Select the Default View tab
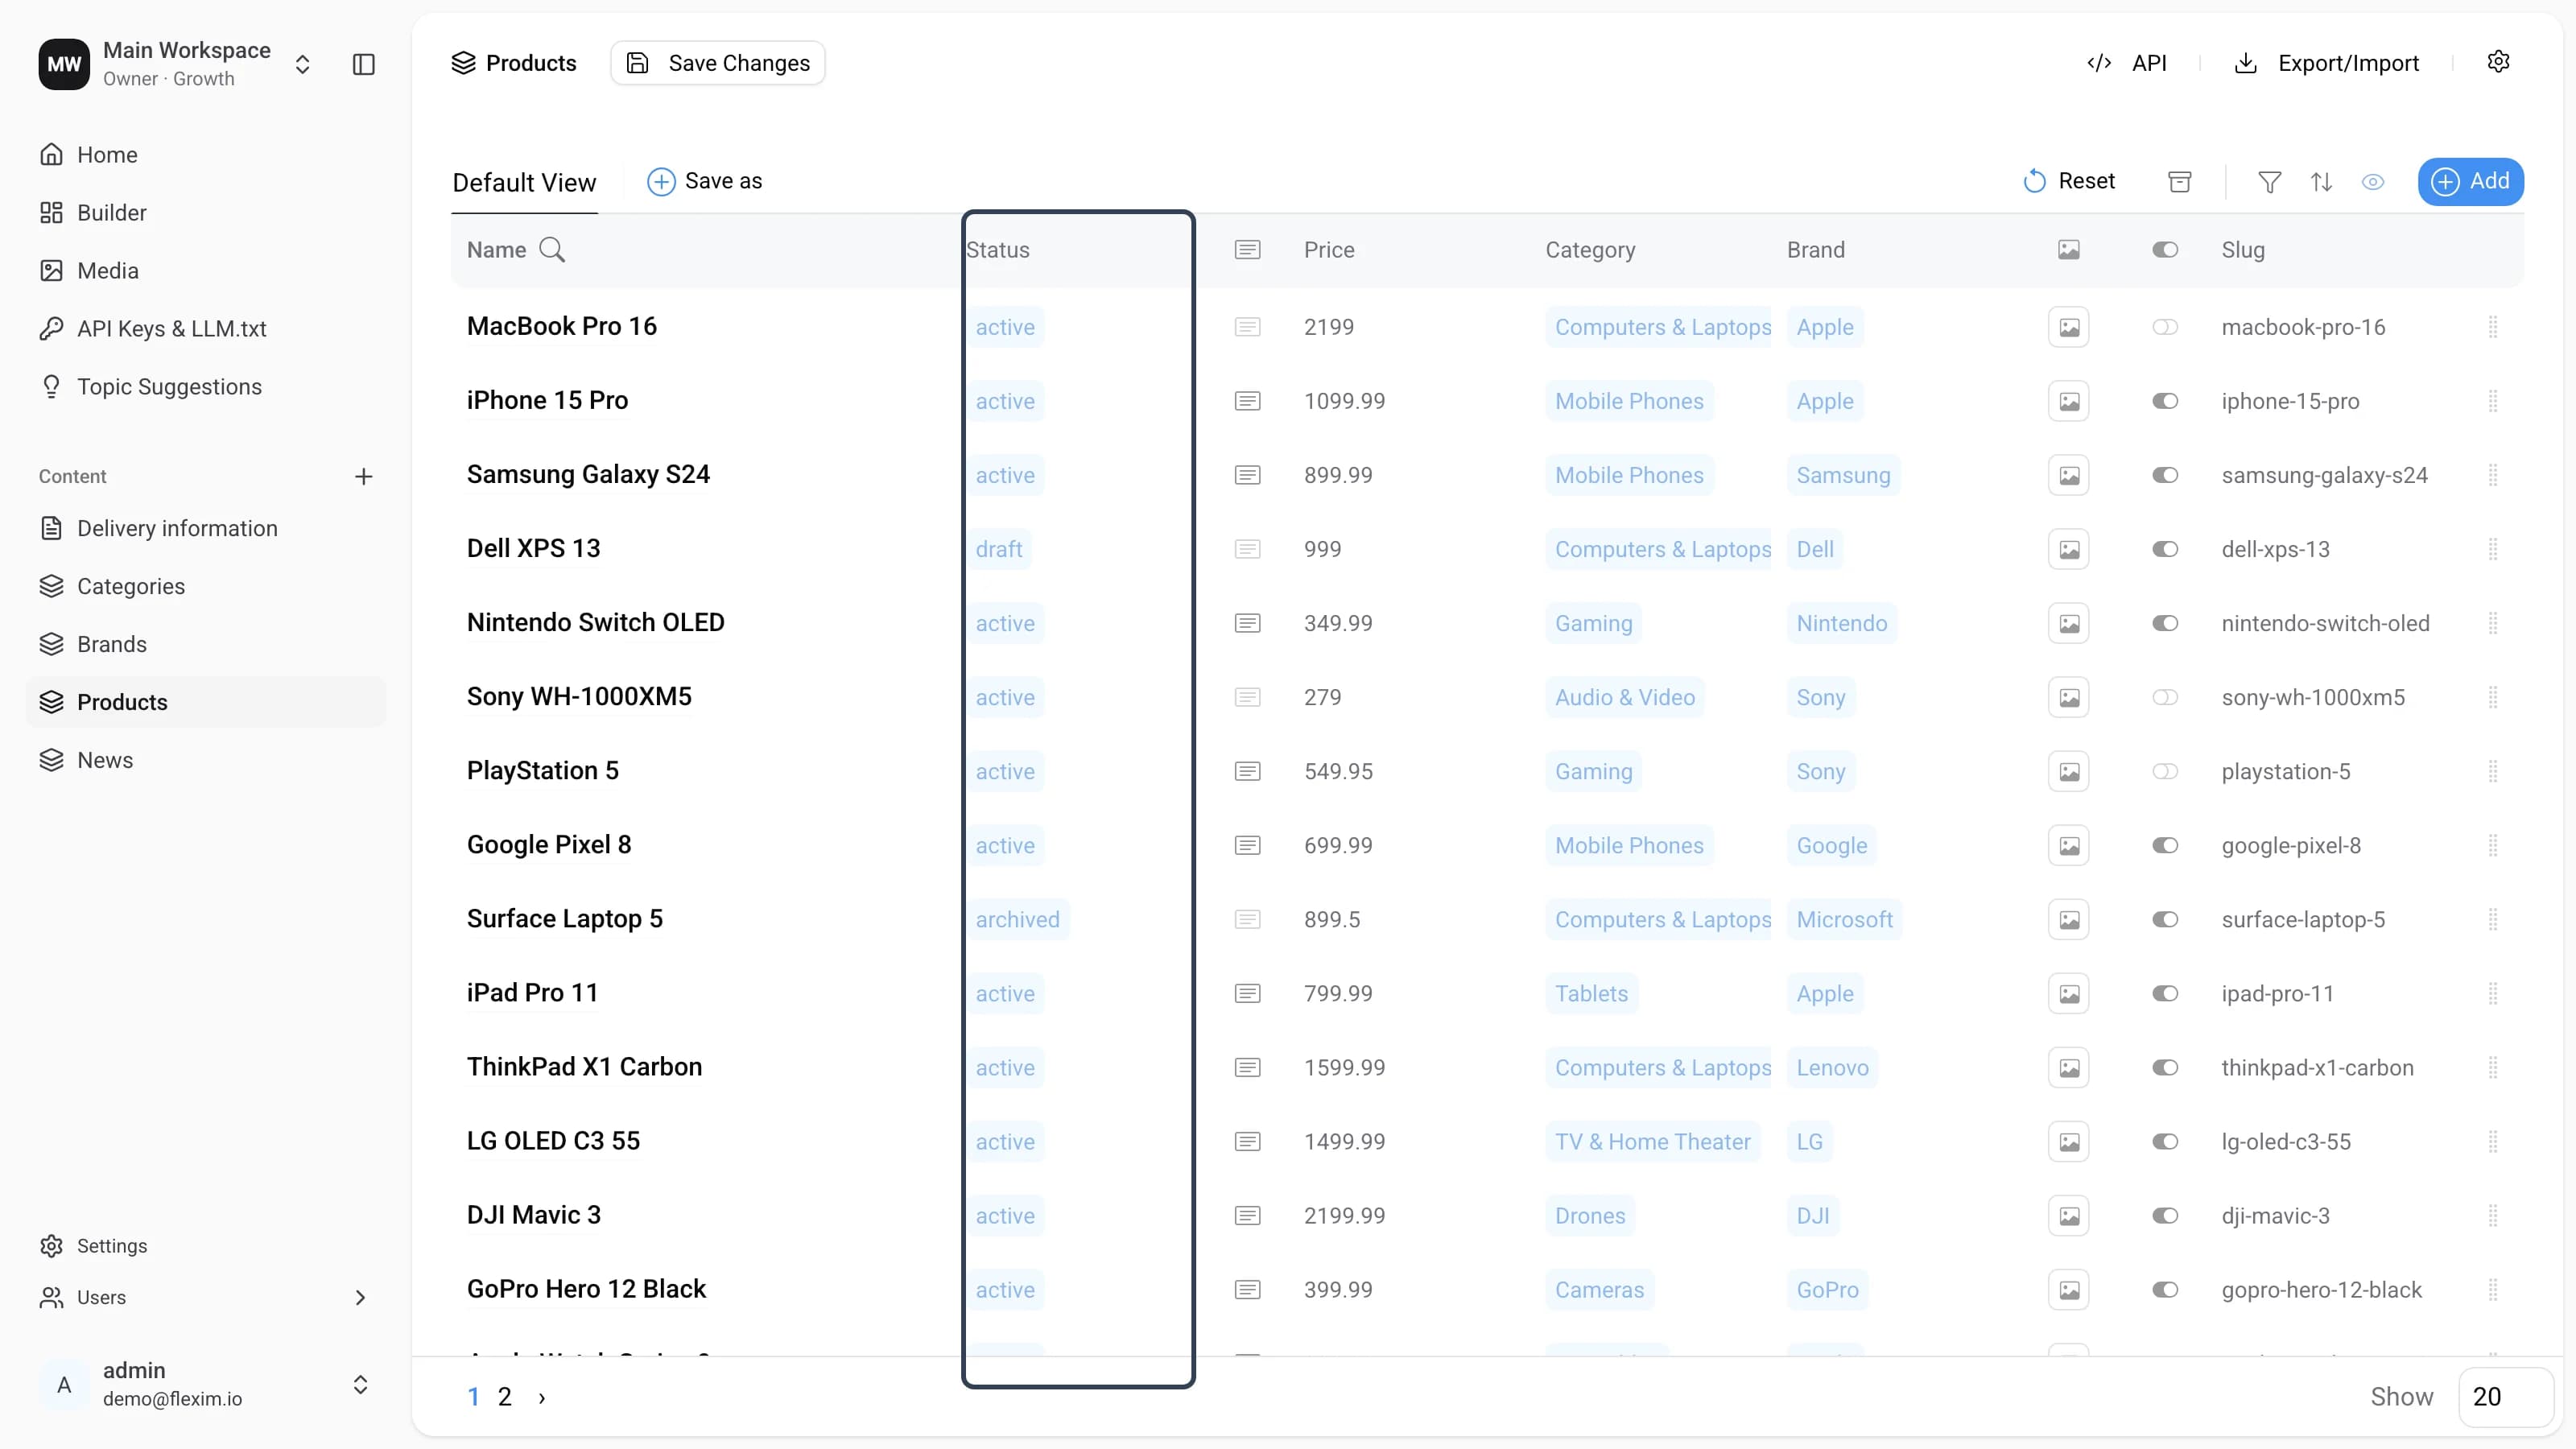The image size is (2576, 1449). click(x=524, y=183)
